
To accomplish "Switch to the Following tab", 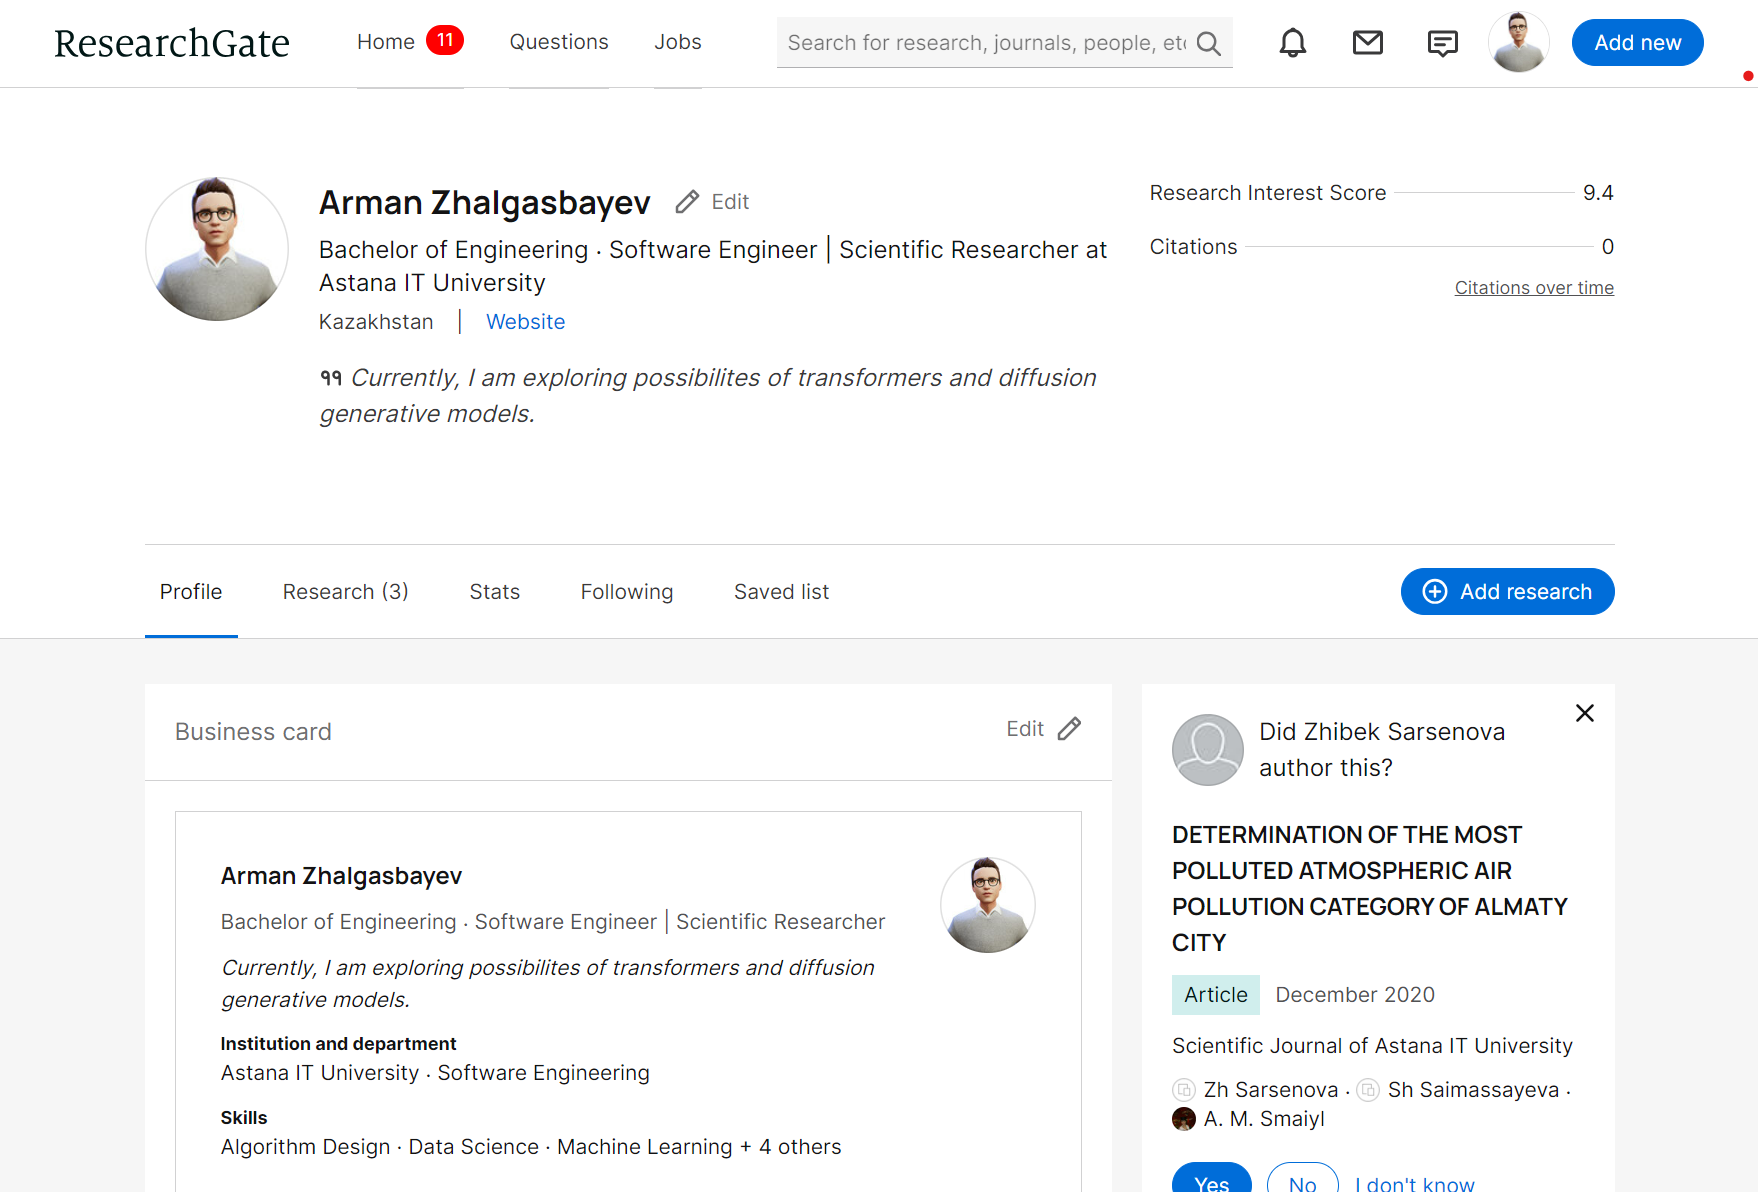I will (x=627, y=592).
